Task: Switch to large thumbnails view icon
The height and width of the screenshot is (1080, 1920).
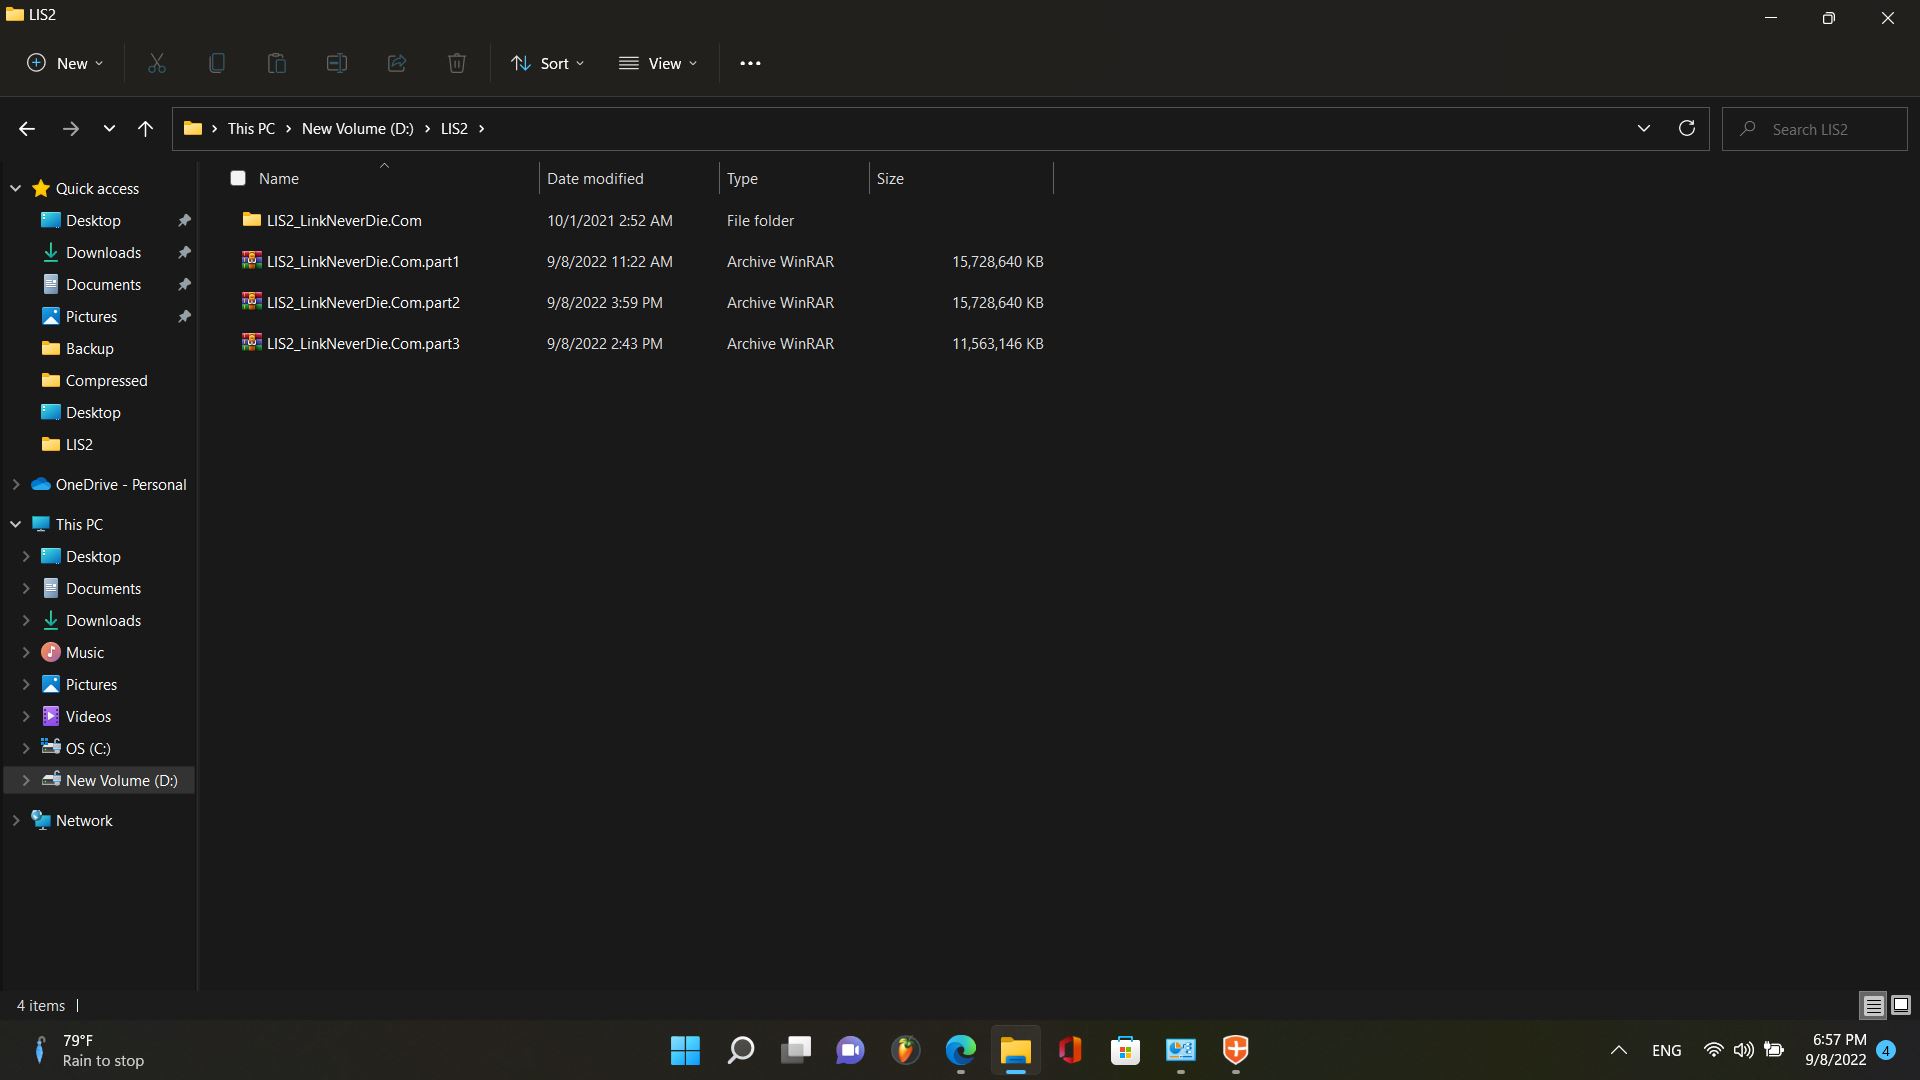Action: pos(1900,1005)
